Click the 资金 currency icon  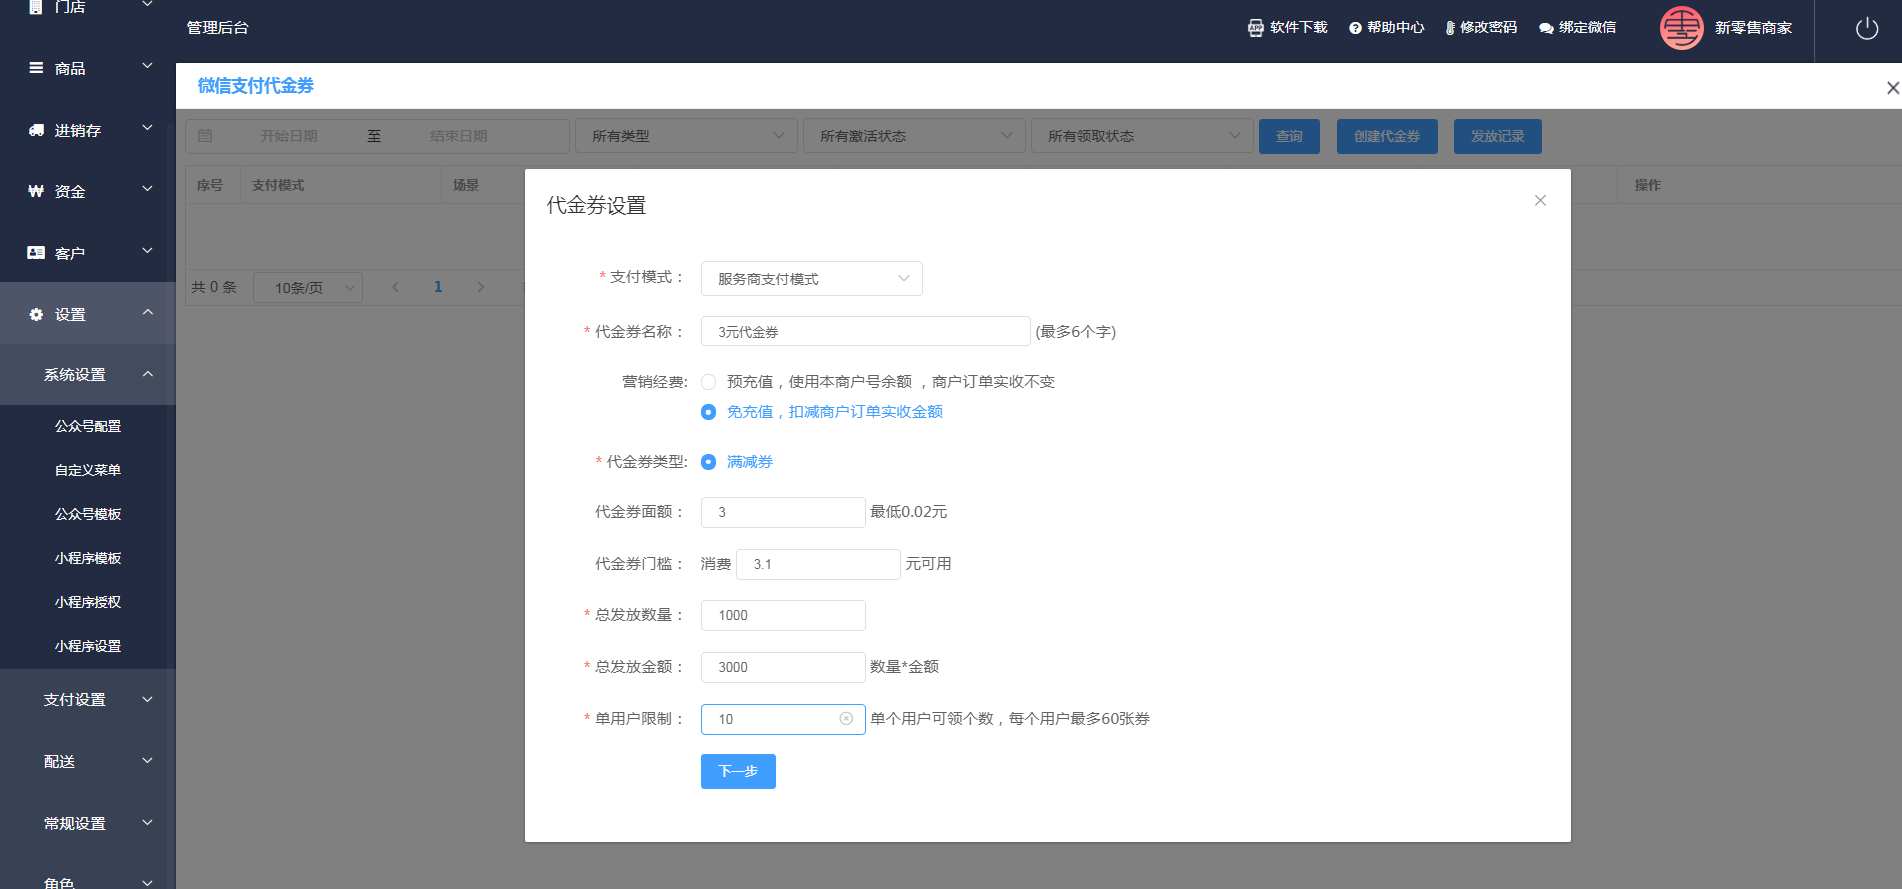pos(36,191)
